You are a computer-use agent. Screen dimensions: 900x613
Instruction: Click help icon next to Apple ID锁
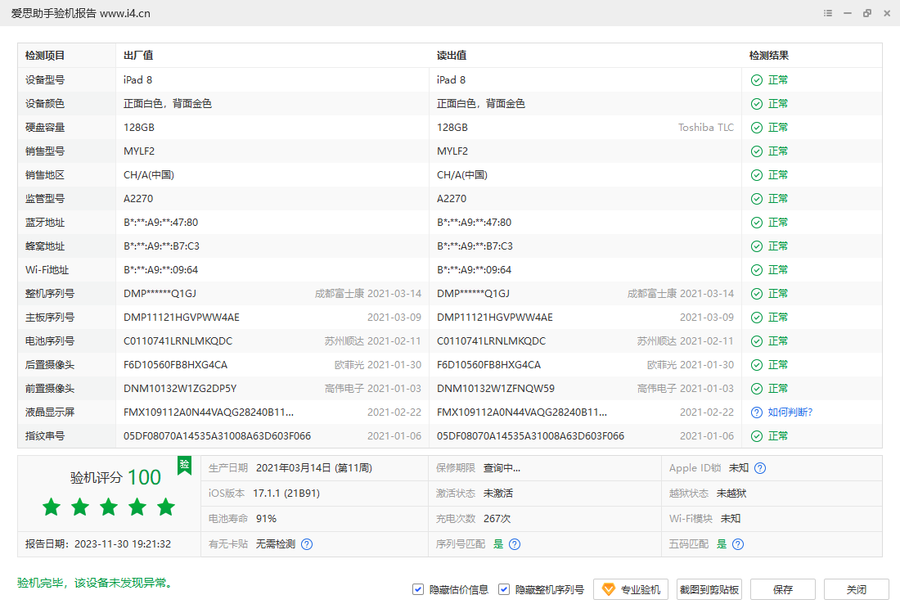(760, 468)
